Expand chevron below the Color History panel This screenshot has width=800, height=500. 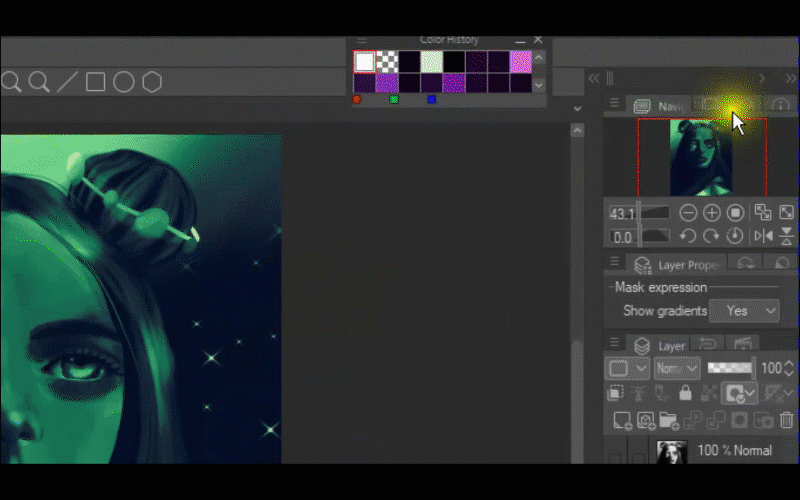[x=577, y=108]
